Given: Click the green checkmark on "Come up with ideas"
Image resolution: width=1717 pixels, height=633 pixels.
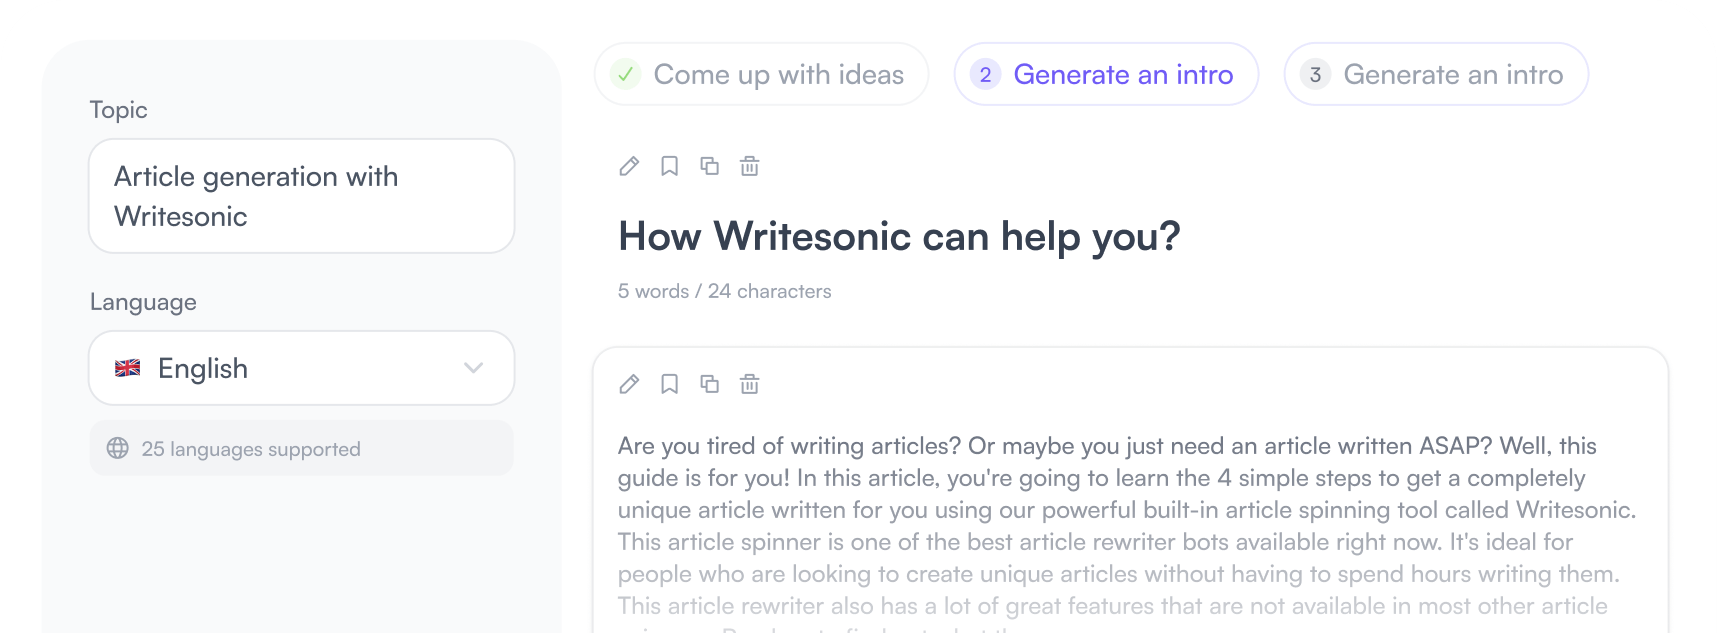Looking at the screenshot, I should click(x=624, y=74).
